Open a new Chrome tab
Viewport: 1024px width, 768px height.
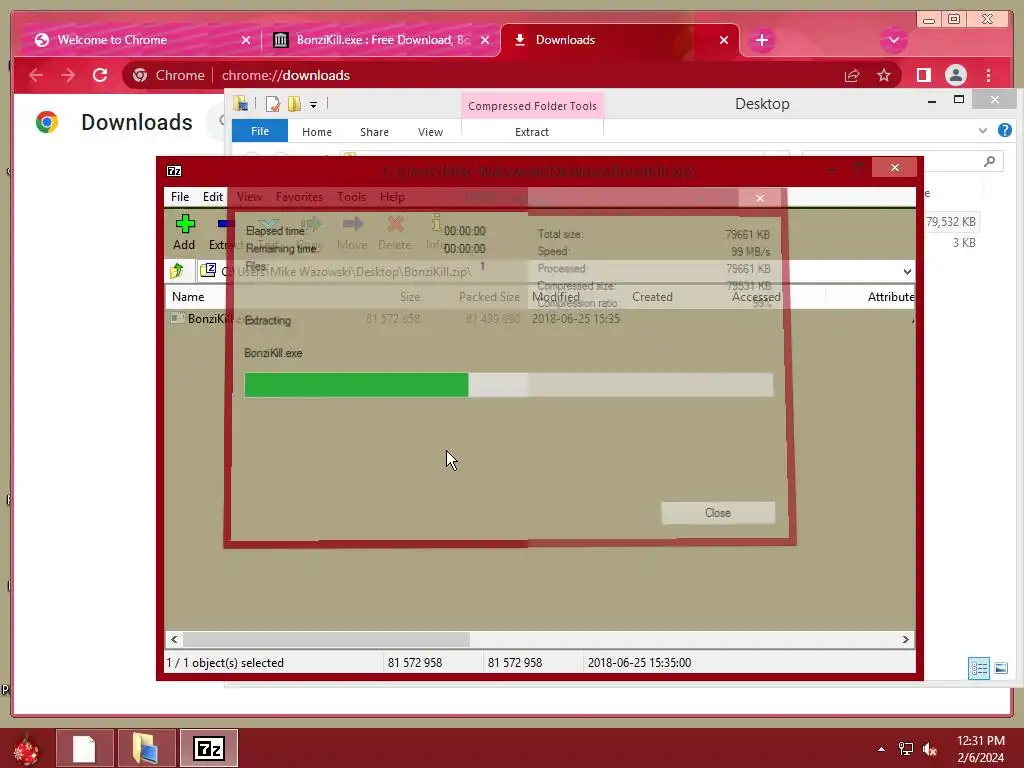(x=761, y=40)
